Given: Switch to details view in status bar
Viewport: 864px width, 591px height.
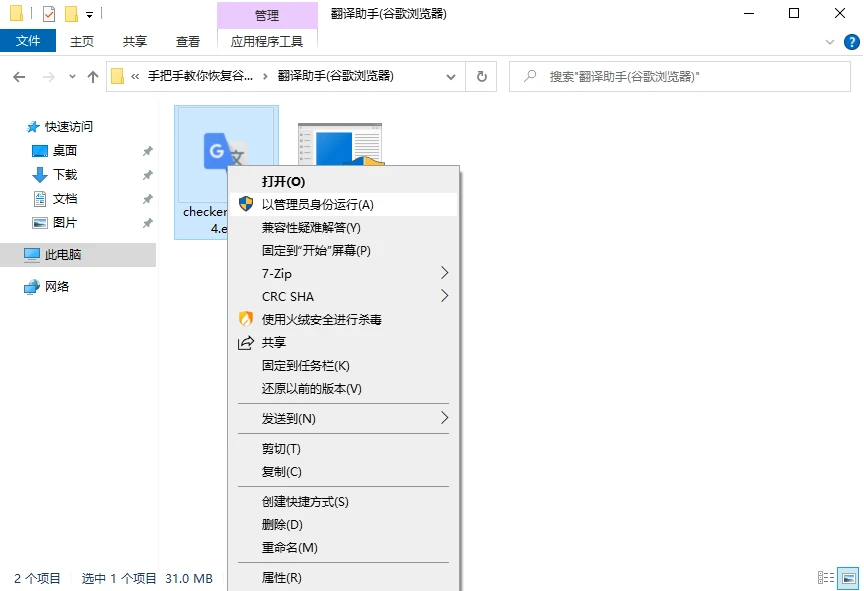Looking at the screenshot, I should (x=825, y=578).
